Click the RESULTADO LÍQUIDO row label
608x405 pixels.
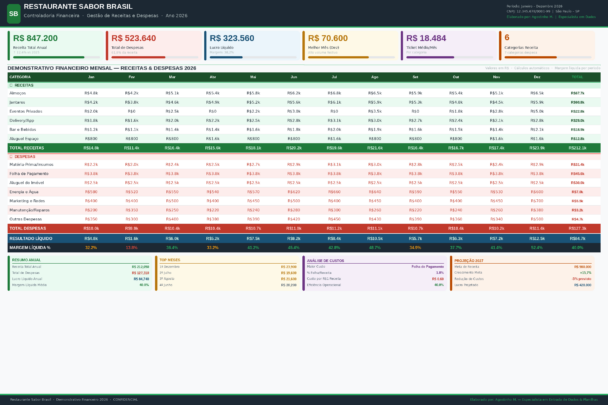[30, 238]
